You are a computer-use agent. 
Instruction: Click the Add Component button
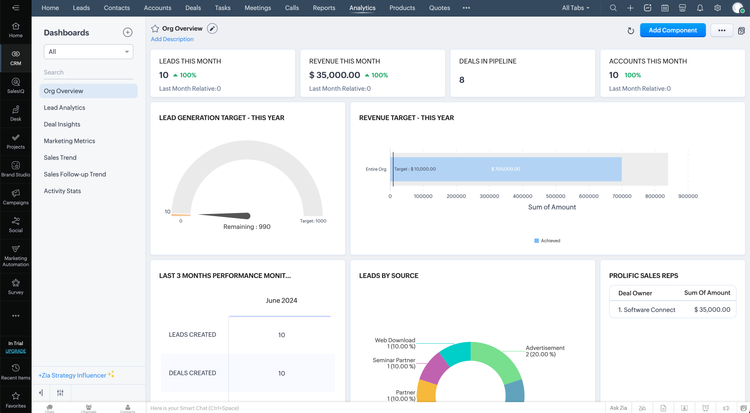[x=673, y=31]
